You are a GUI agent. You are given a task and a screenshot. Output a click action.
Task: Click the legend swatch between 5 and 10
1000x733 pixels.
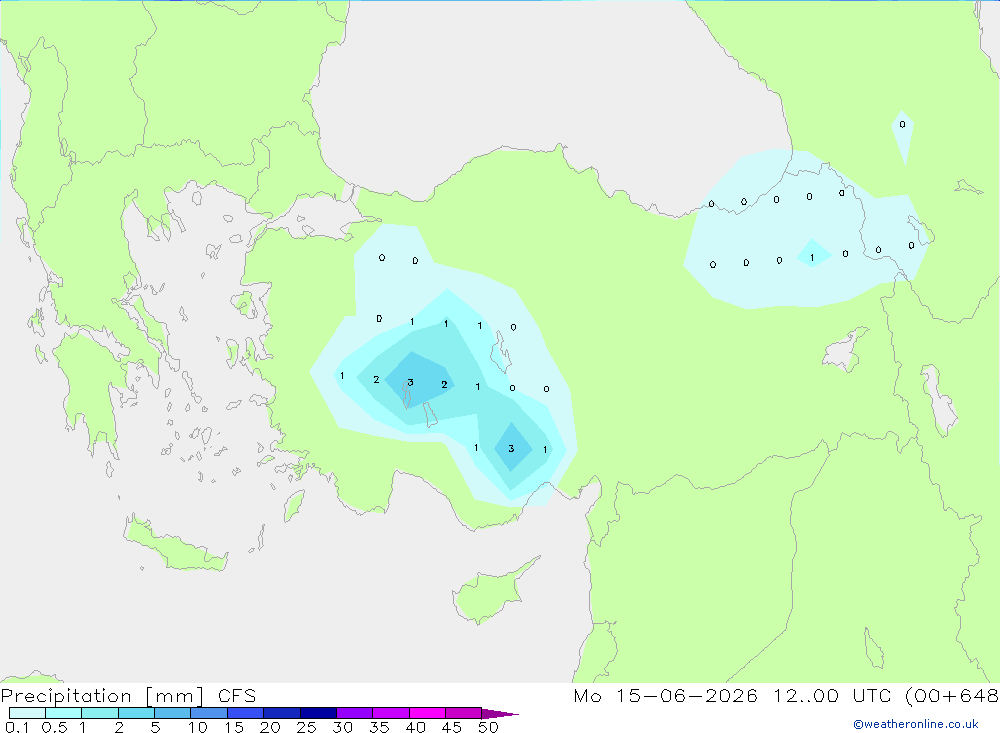173,713
